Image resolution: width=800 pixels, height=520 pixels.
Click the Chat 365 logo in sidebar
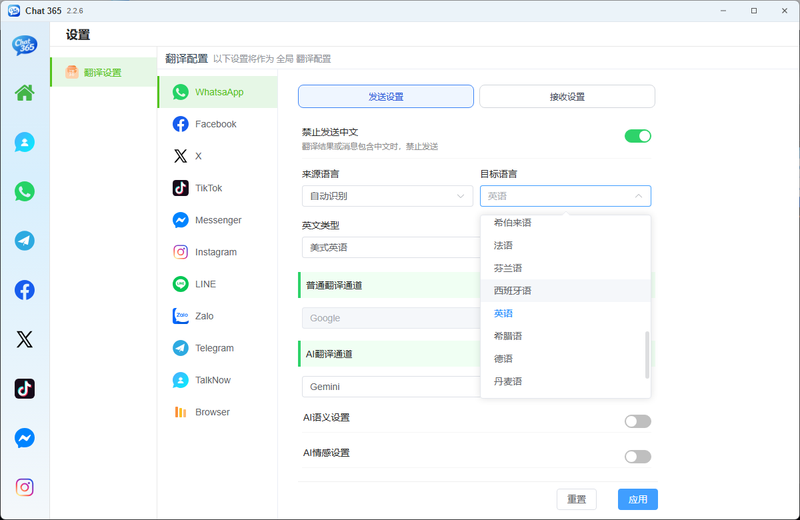pos(24,45)
